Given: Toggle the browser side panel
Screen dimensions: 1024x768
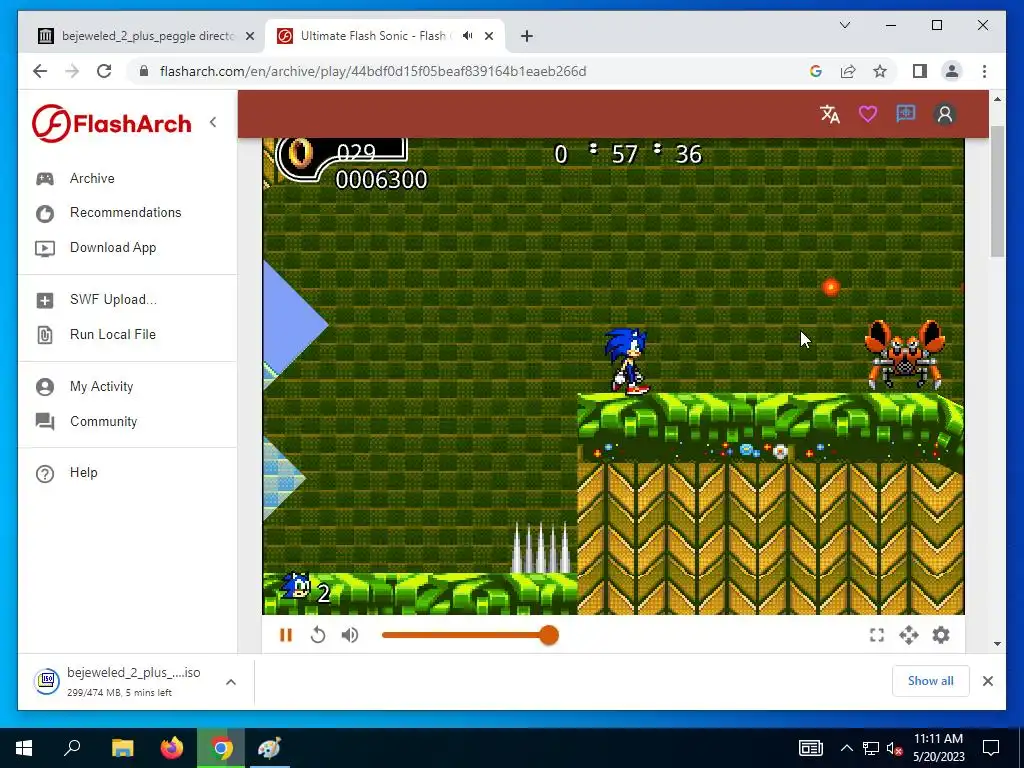Looking at the screenshot, I should click(x=920, y=71).
